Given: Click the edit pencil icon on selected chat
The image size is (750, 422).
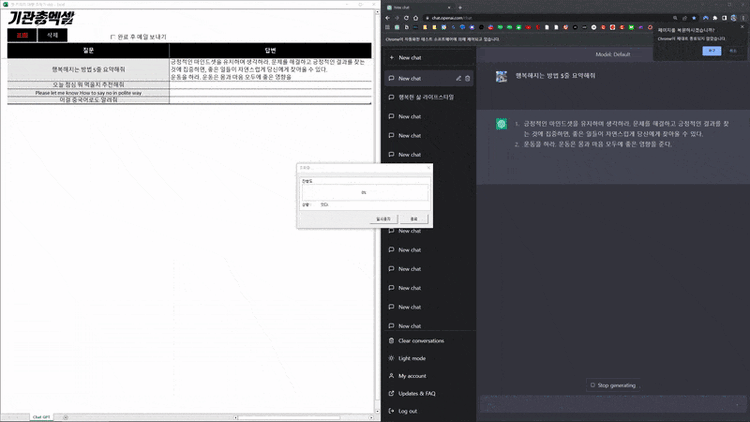Looking at the screenshot, I should pos(458,78).
